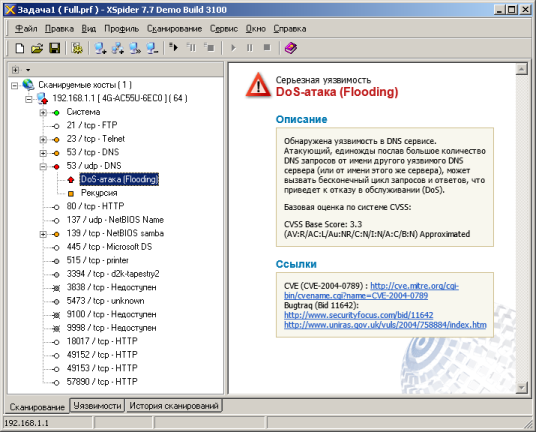Create a new task file
Screen dimensions: 536x432
[20, 48]
